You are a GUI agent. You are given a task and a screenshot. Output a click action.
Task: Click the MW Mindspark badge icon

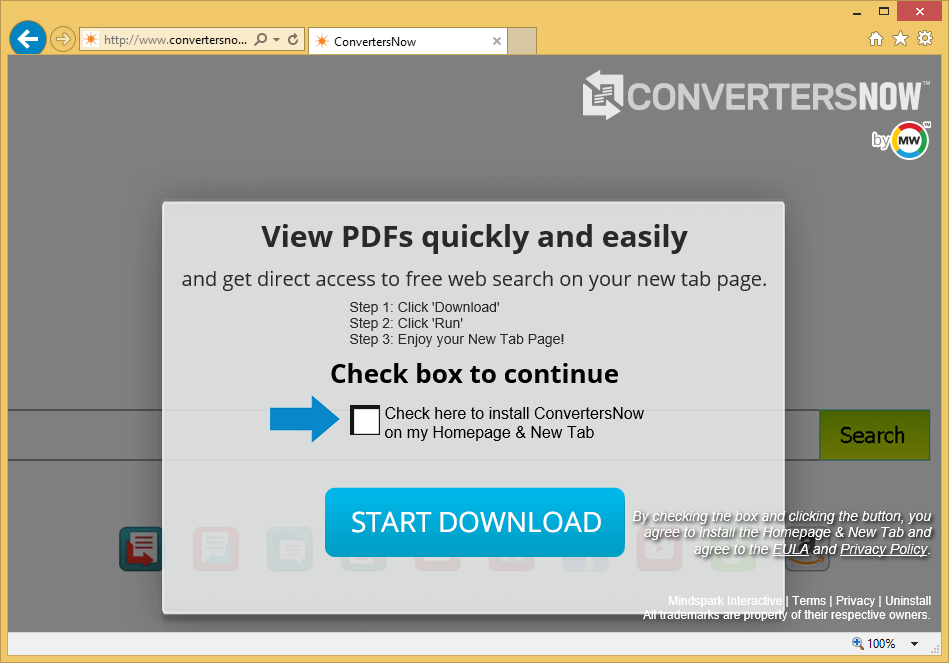point(909,140)
